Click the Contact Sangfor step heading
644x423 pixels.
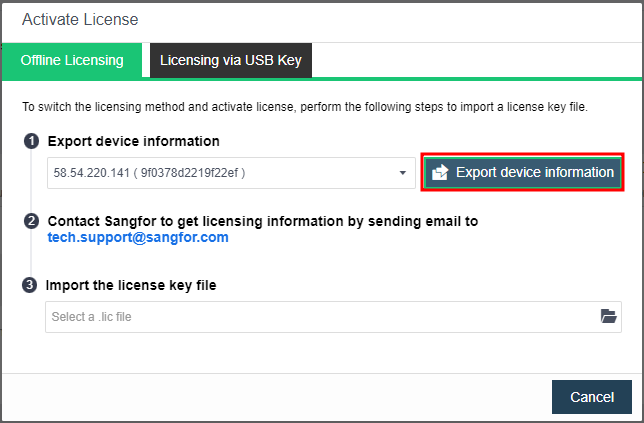click(263, 221)
